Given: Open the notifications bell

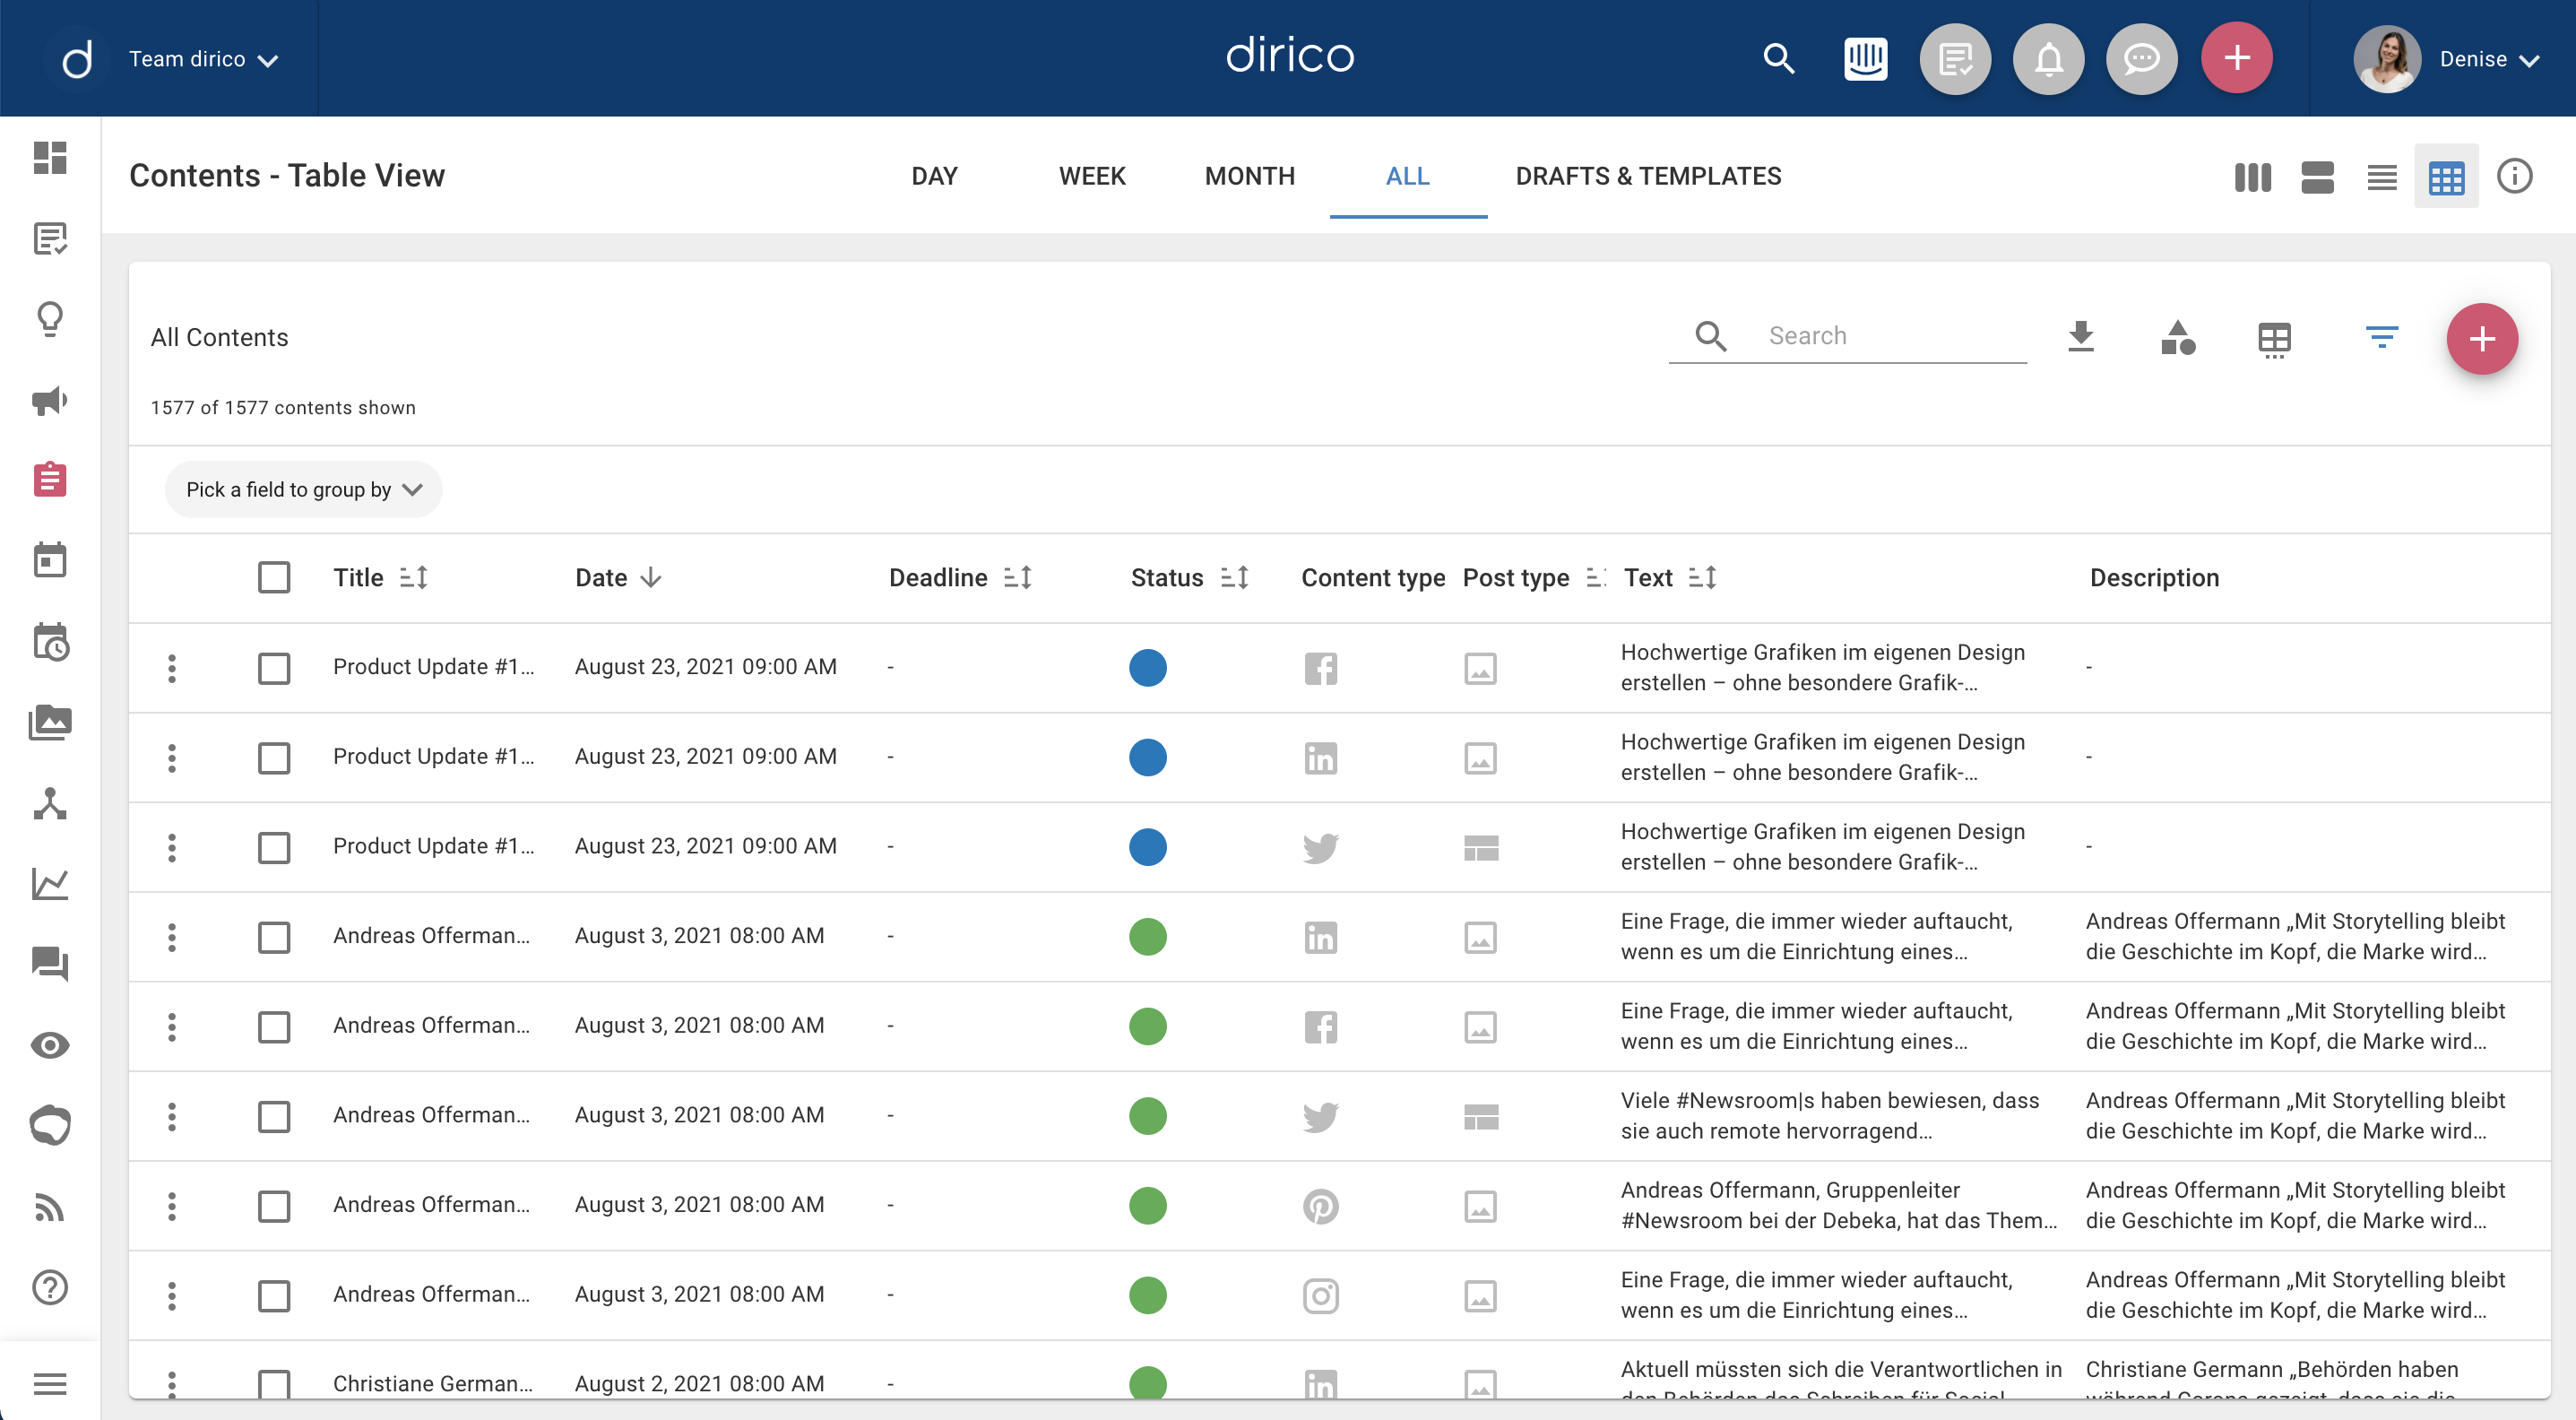Looking at the screenshot, I should coord(2048,58).
